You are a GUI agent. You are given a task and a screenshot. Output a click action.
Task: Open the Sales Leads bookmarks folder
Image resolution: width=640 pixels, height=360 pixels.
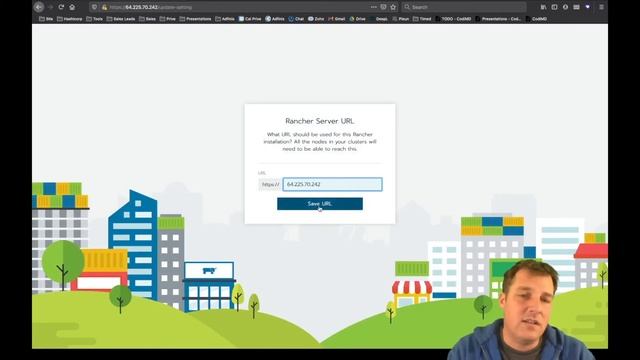click(121, 19)
